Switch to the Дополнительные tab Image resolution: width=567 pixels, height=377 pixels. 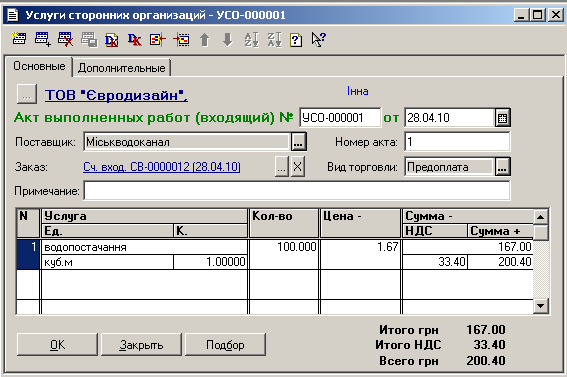pos(122,68)
